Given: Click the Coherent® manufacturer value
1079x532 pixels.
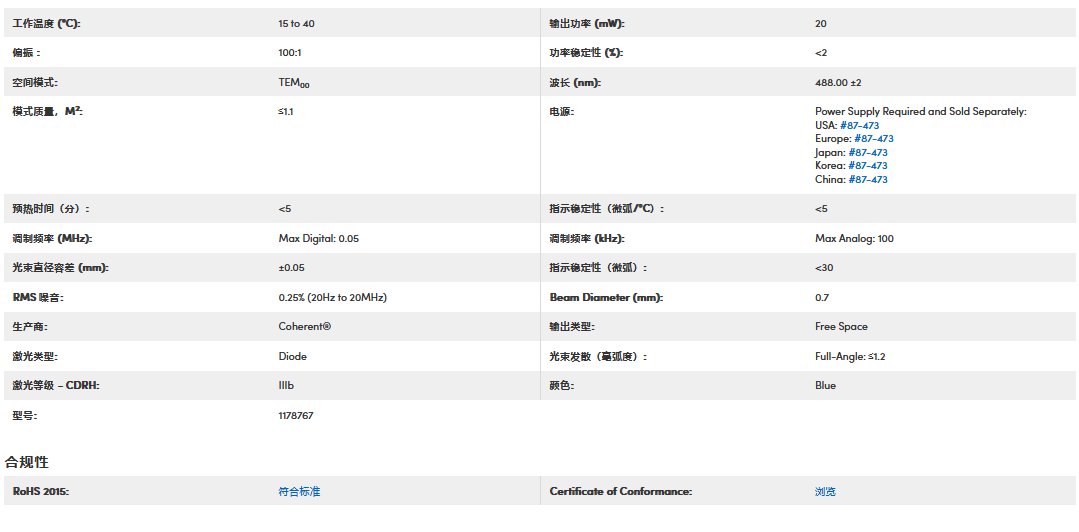Looking at the screenshot, I should [305, 326].
